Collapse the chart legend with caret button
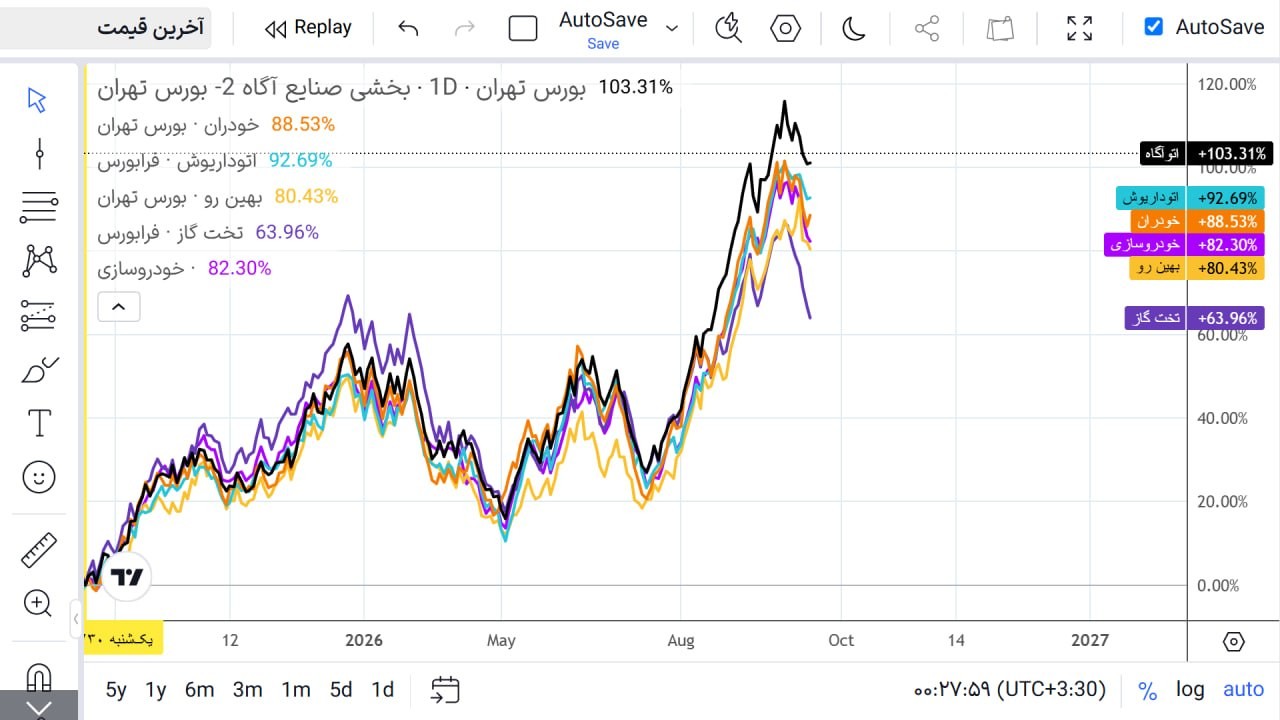 click(x=118, y=306)
